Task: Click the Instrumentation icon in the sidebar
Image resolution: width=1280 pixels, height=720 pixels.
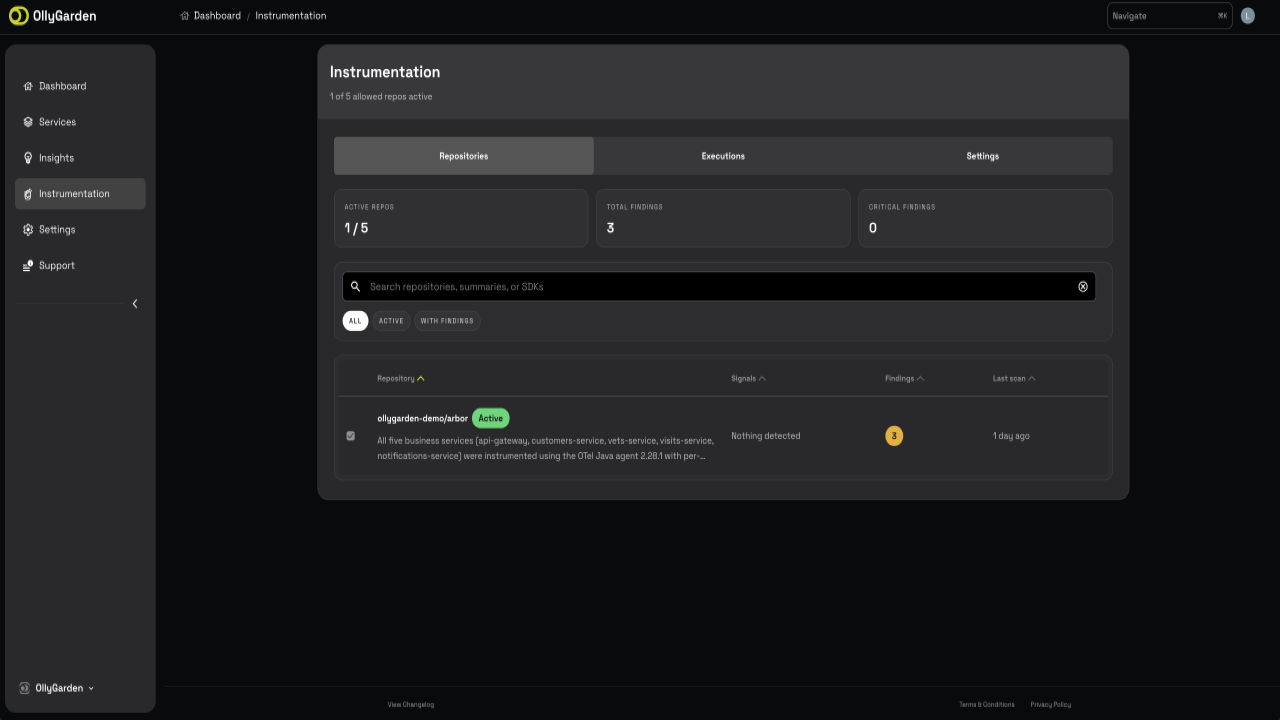Action: point(28,194)
